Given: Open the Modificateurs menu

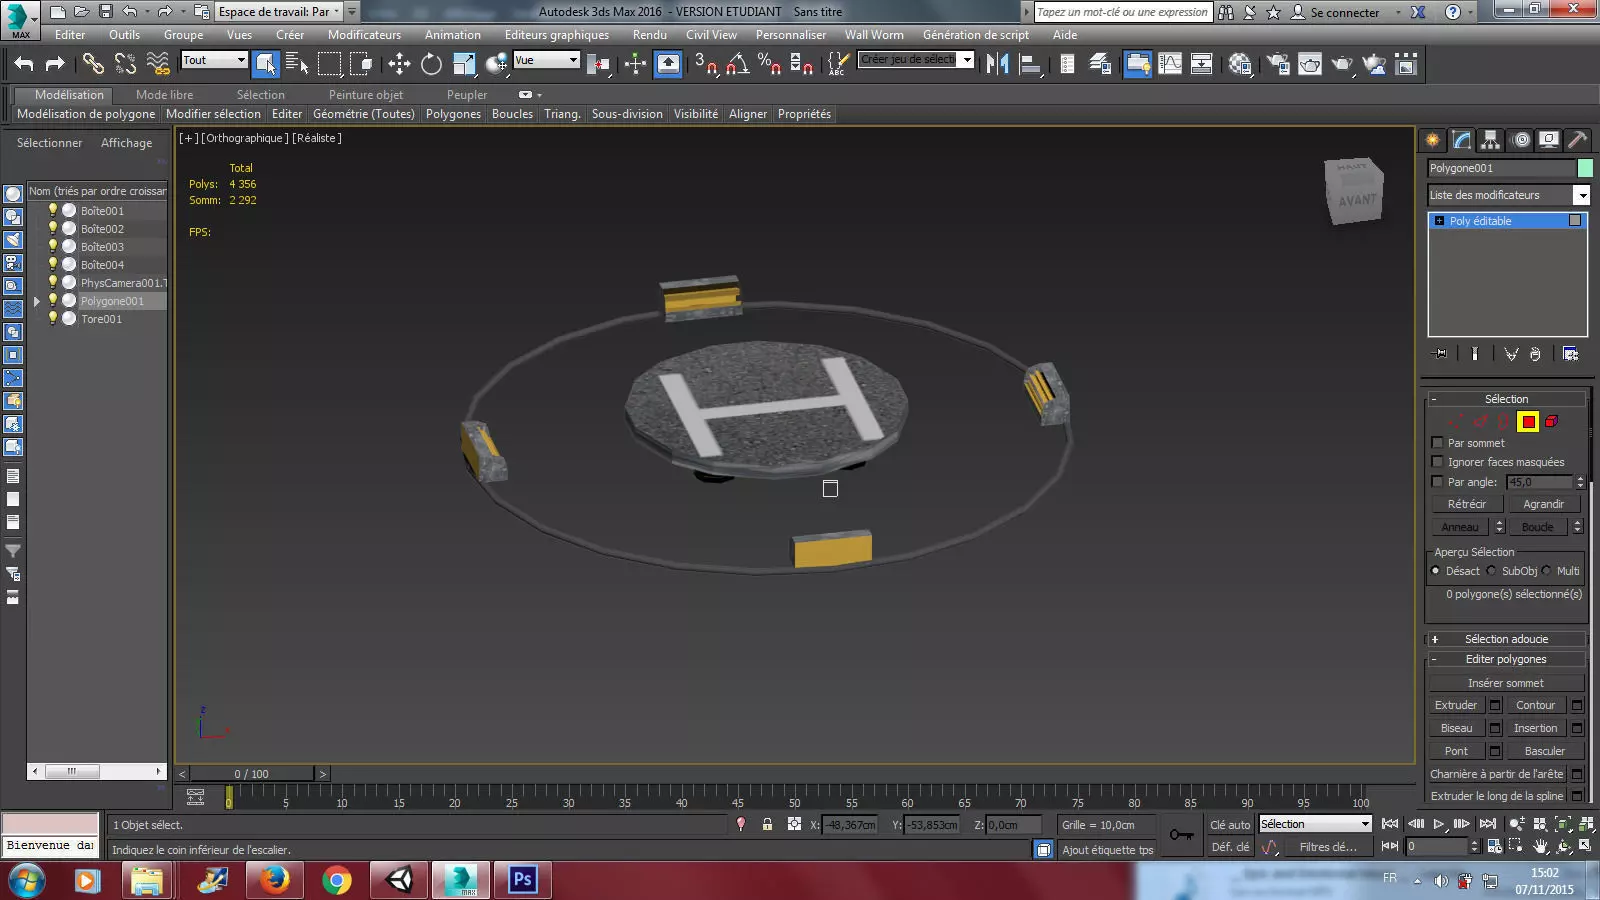Looking at the screenshot, I should coord(364,35).
